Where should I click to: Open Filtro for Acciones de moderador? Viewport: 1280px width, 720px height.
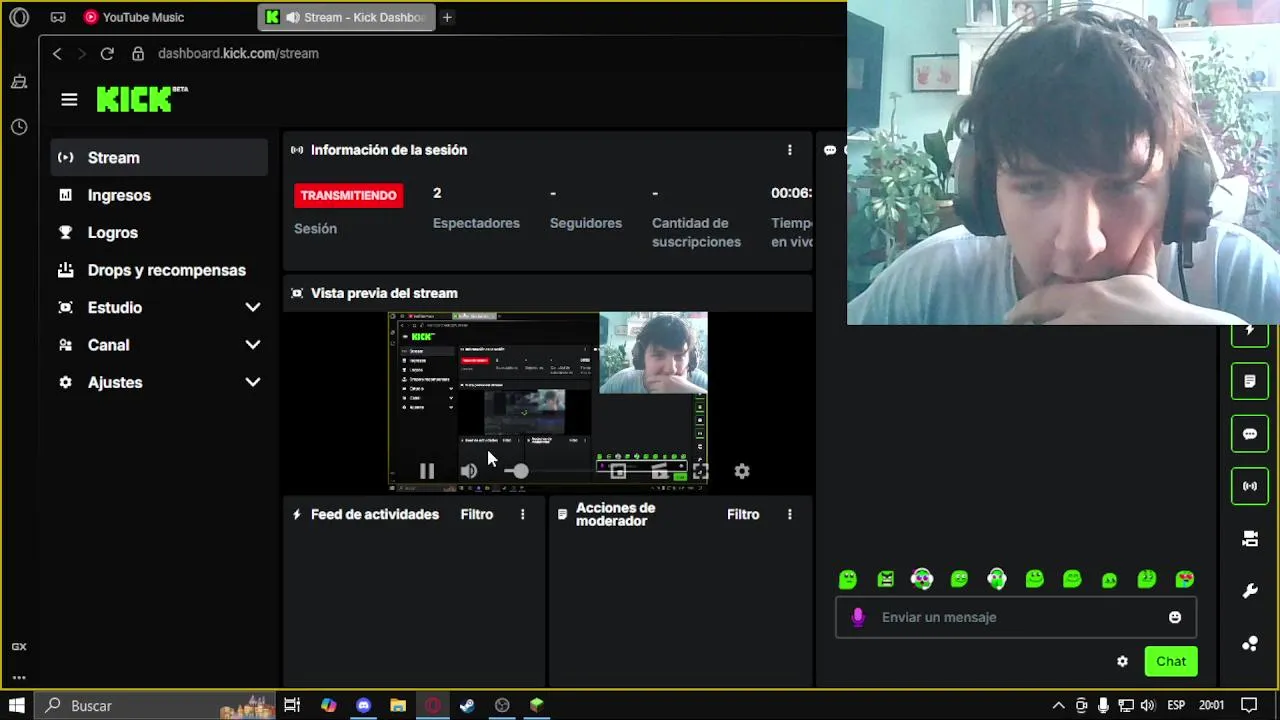coord(743,514)
